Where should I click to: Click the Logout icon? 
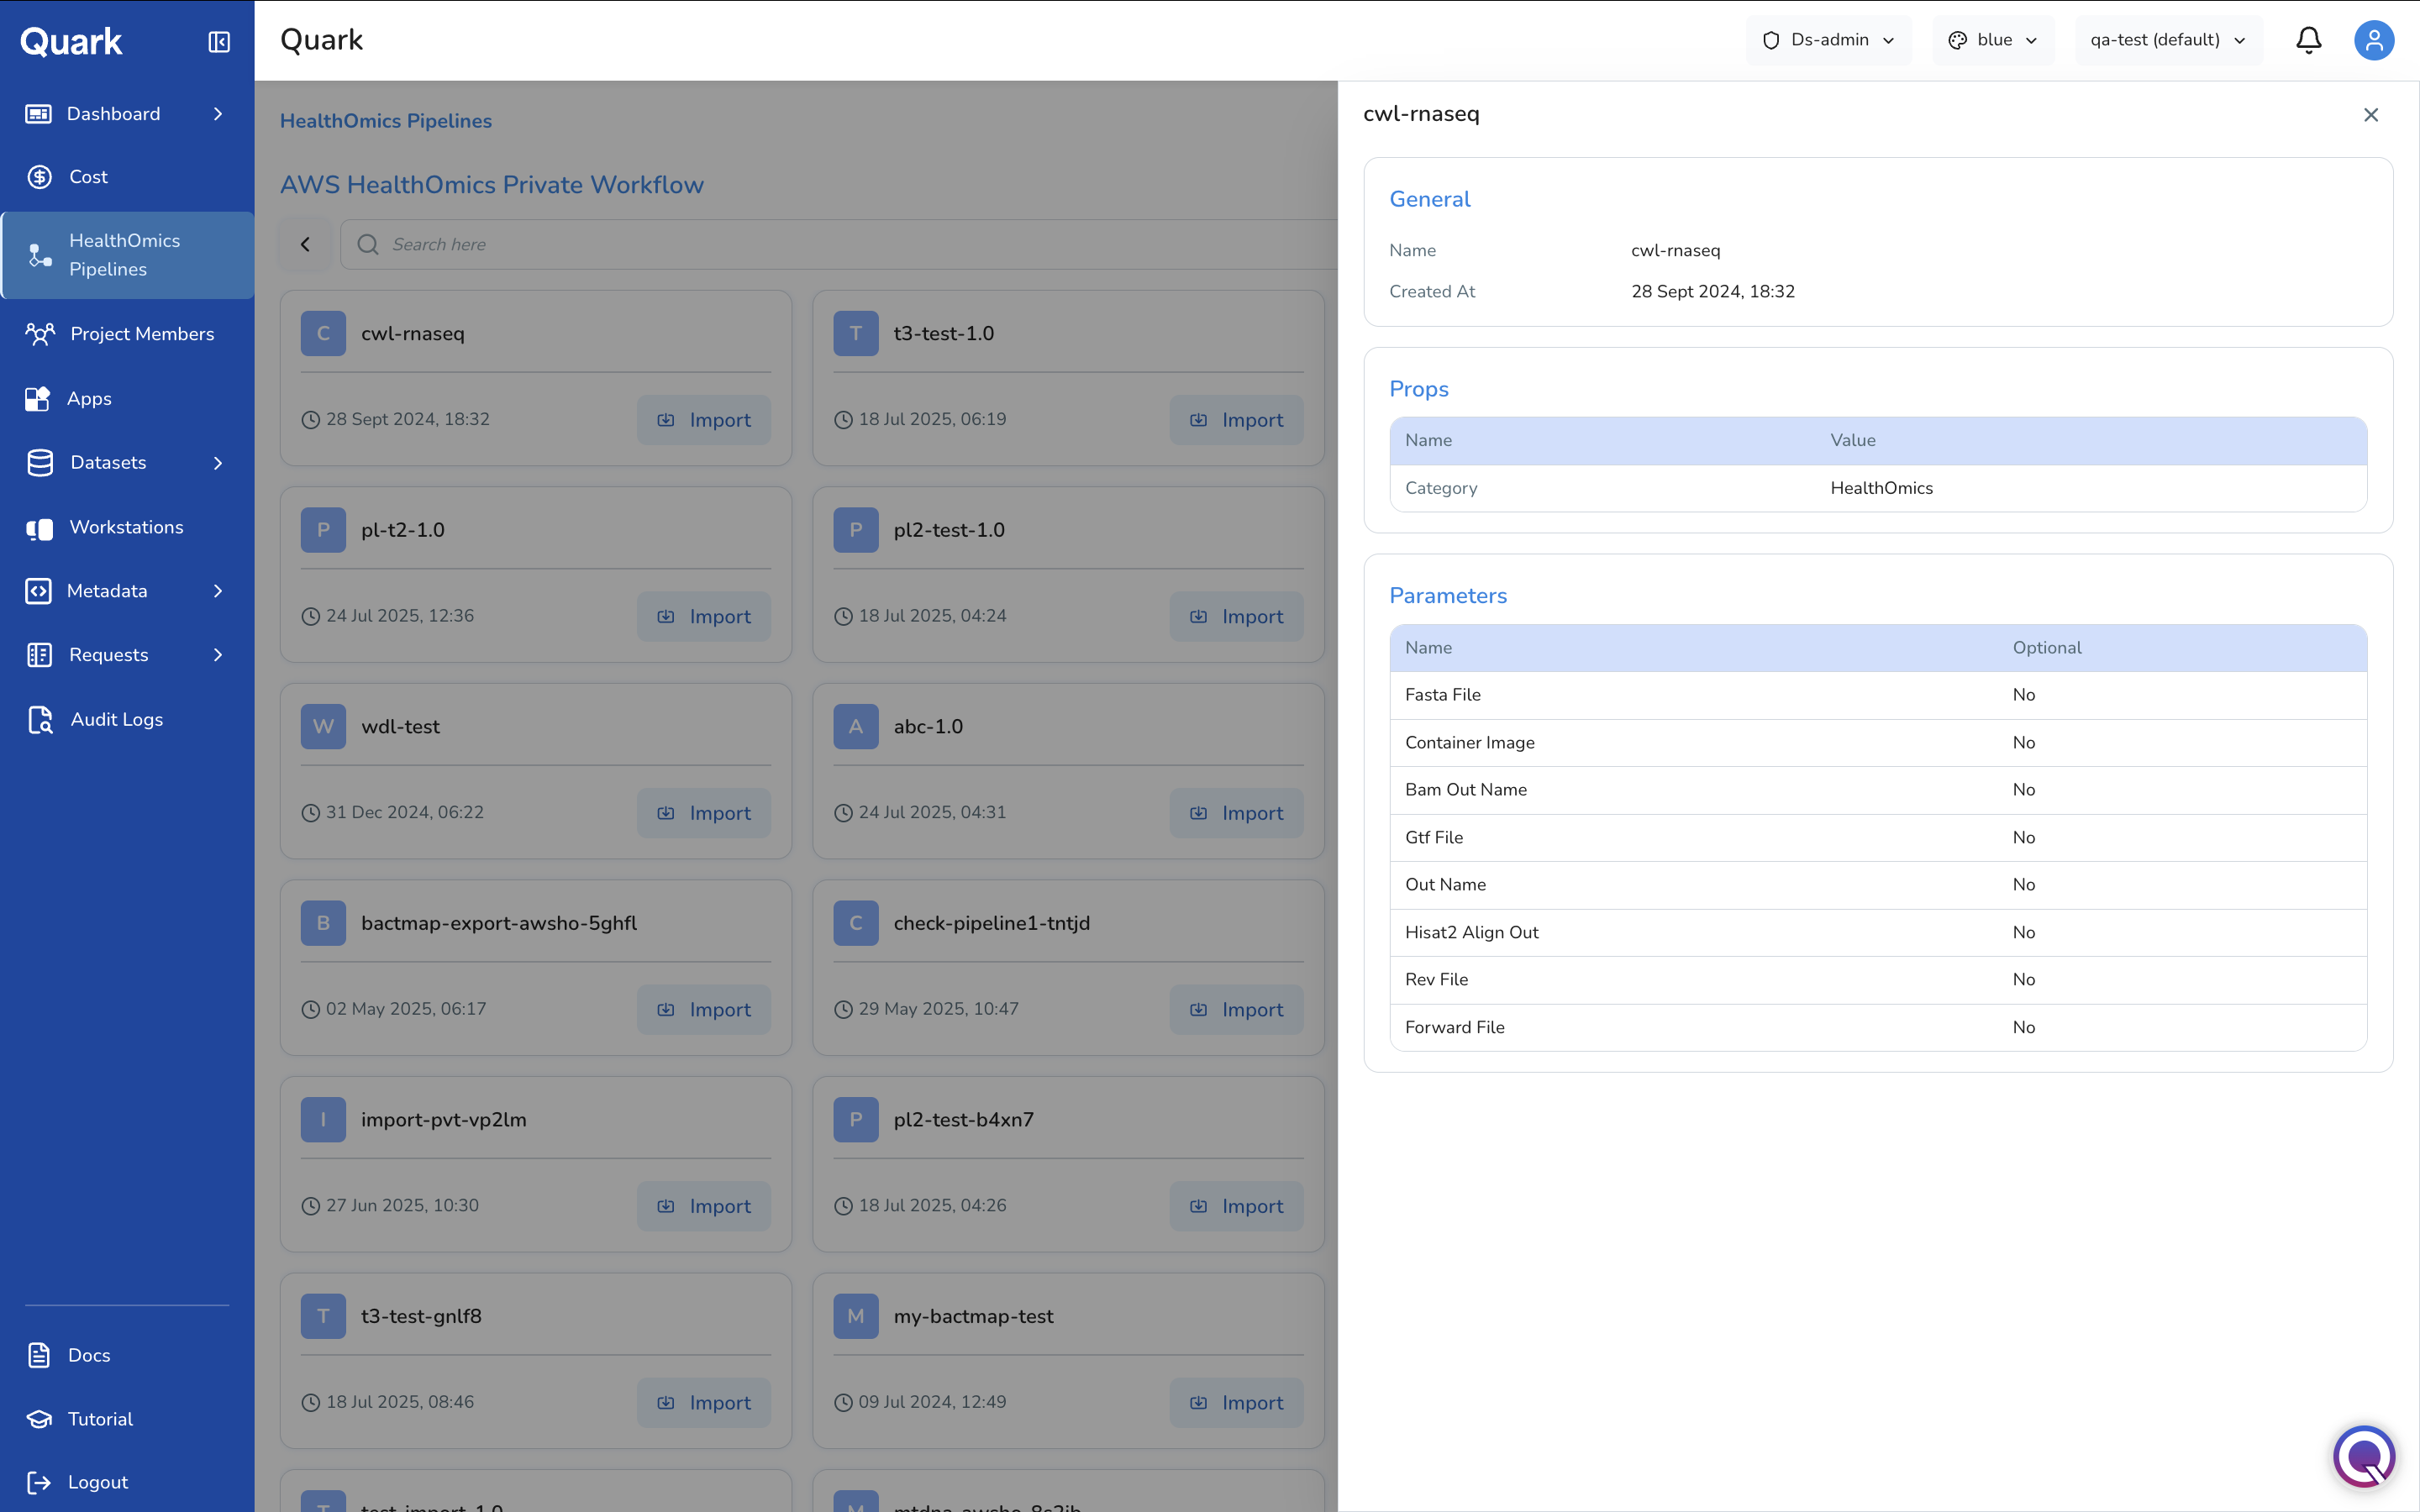(39, 1482)
